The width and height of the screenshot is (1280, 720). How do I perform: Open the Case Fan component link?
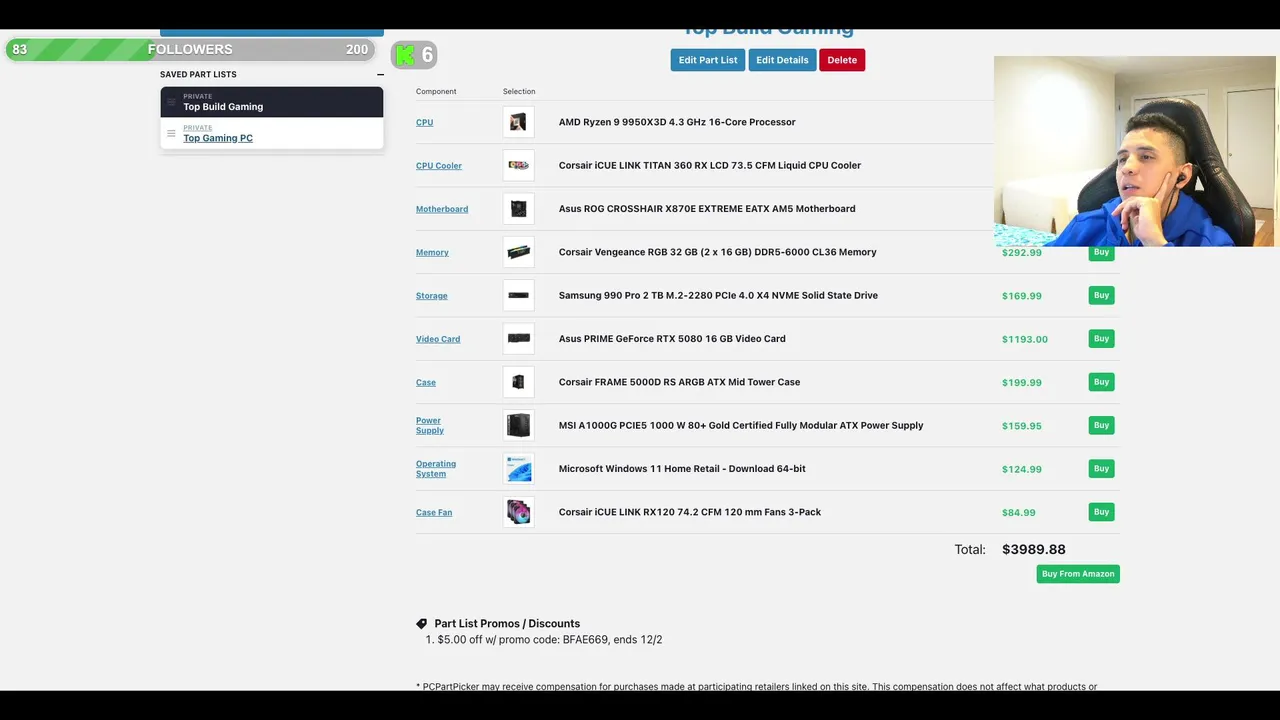point(434,512)
